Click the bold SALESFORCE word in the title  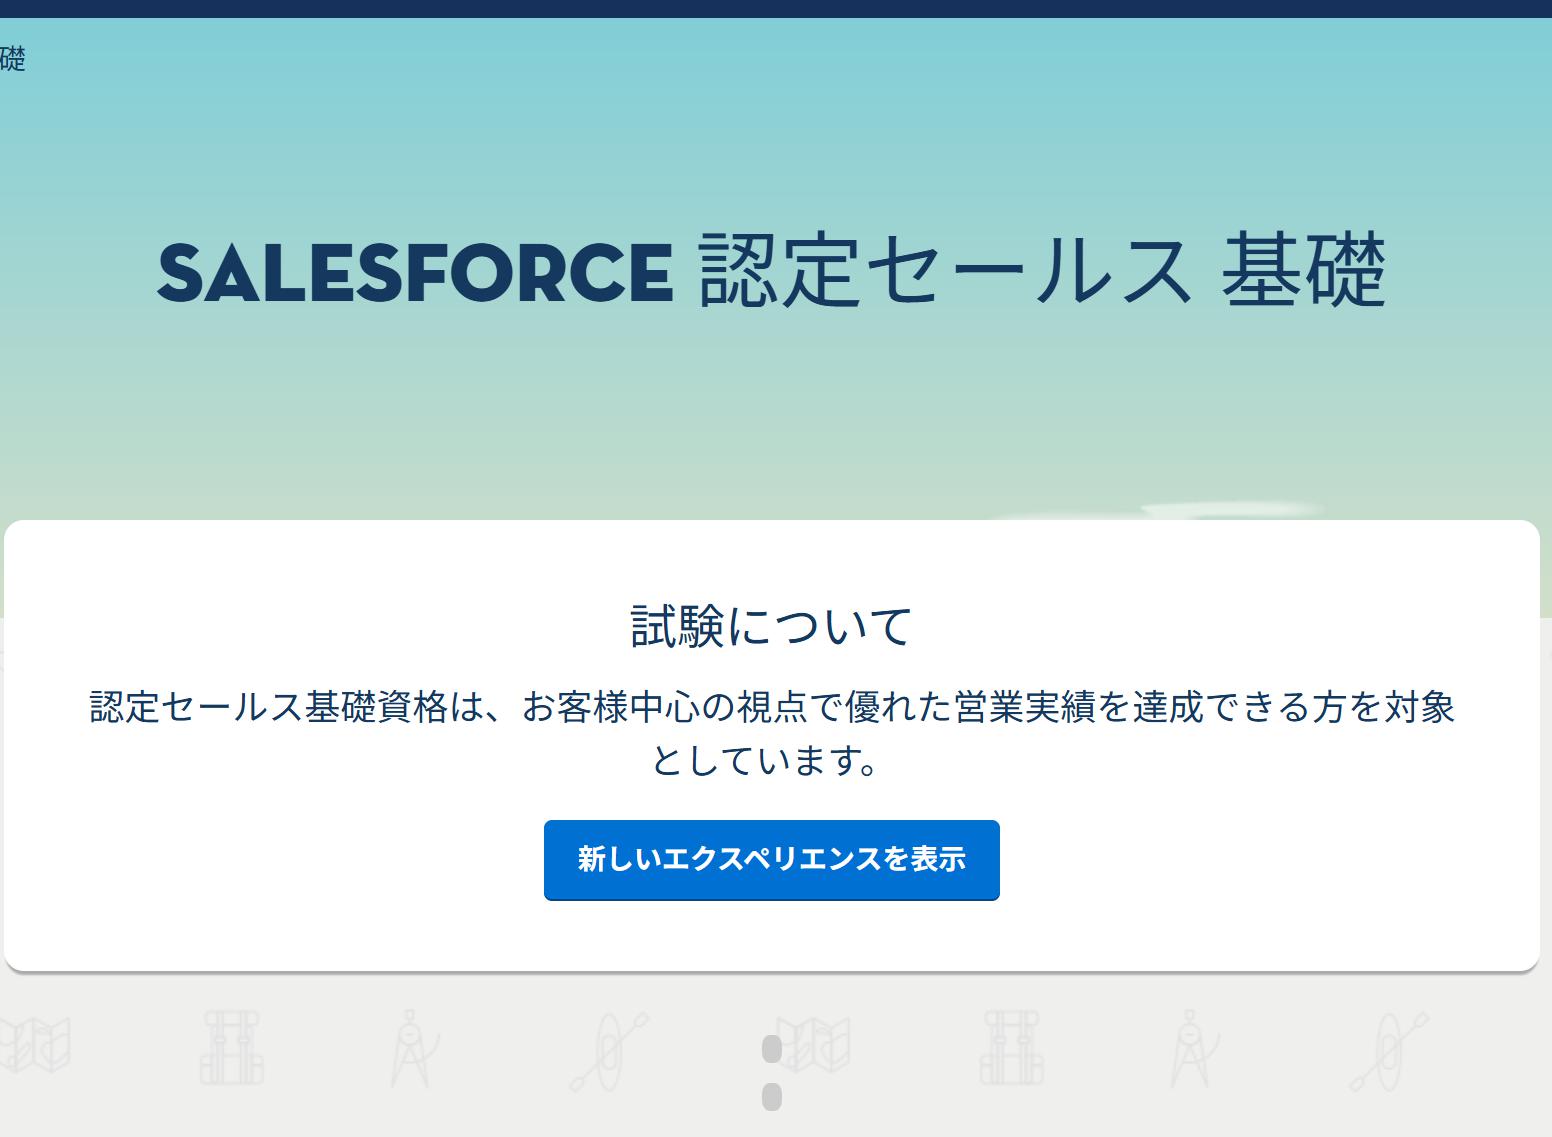[415, 272]
